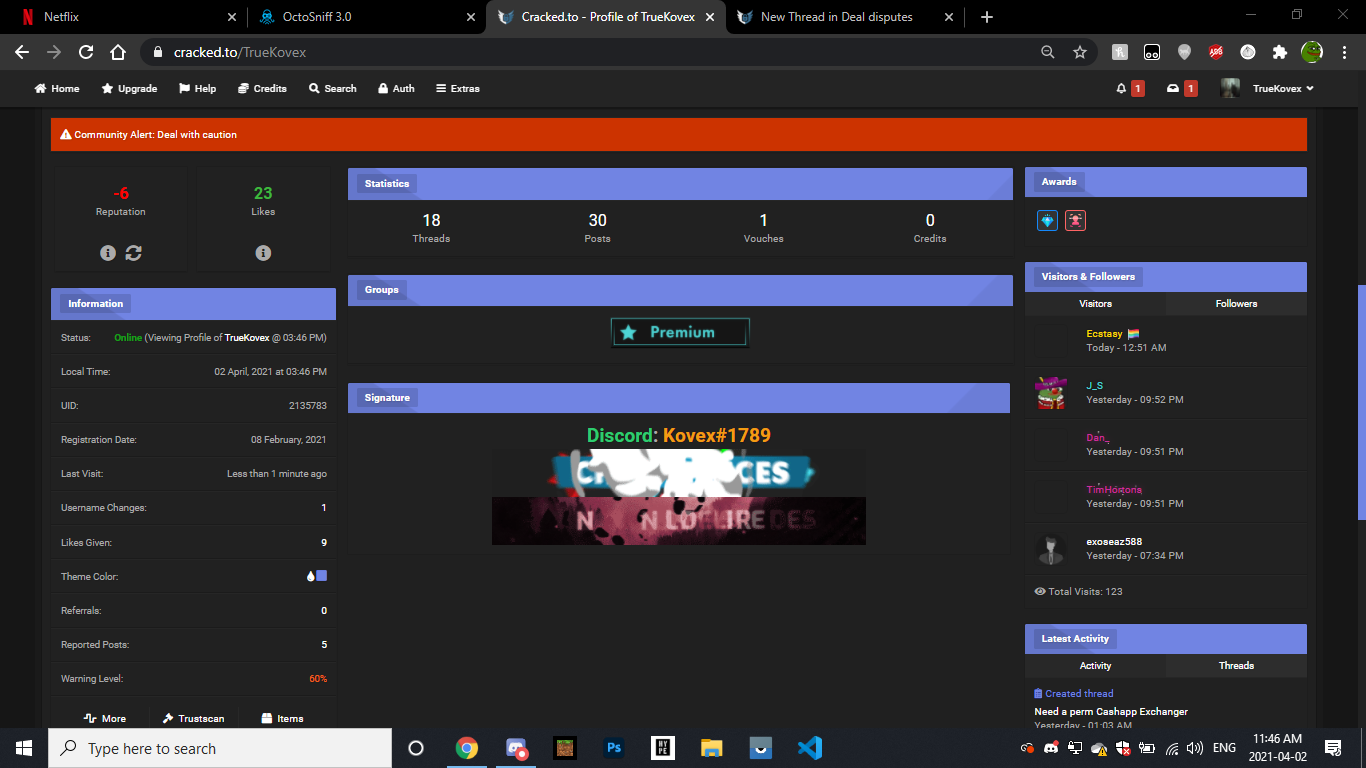Refresh reputation with the sync icon

[133, 253]
